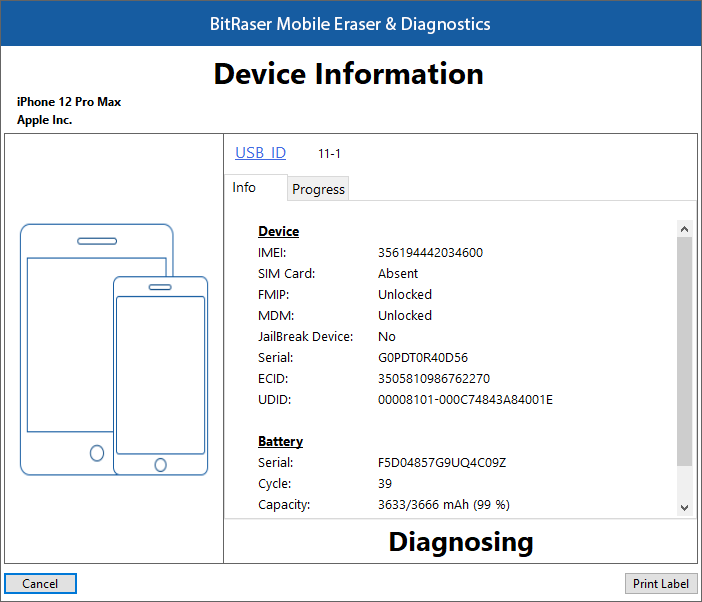Click the MDM status Unlocked

pos(405,316)
